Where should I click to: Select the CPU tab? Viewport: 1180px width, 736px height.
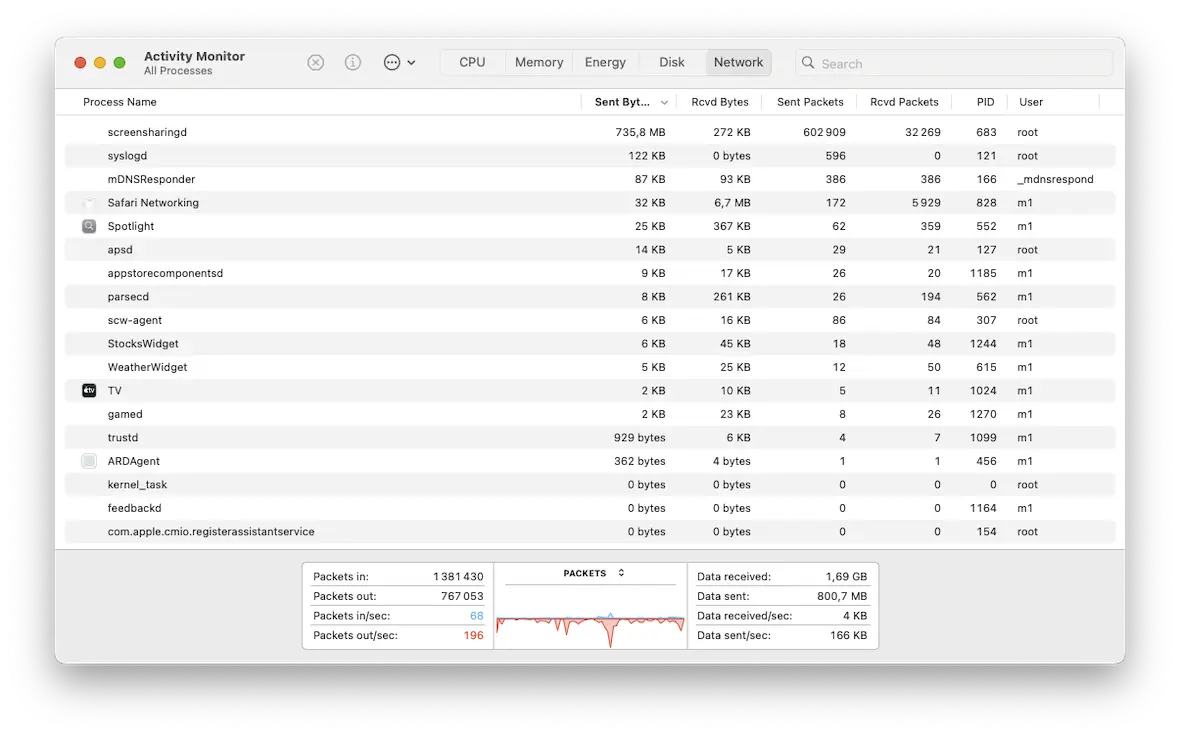pos(472,61)
